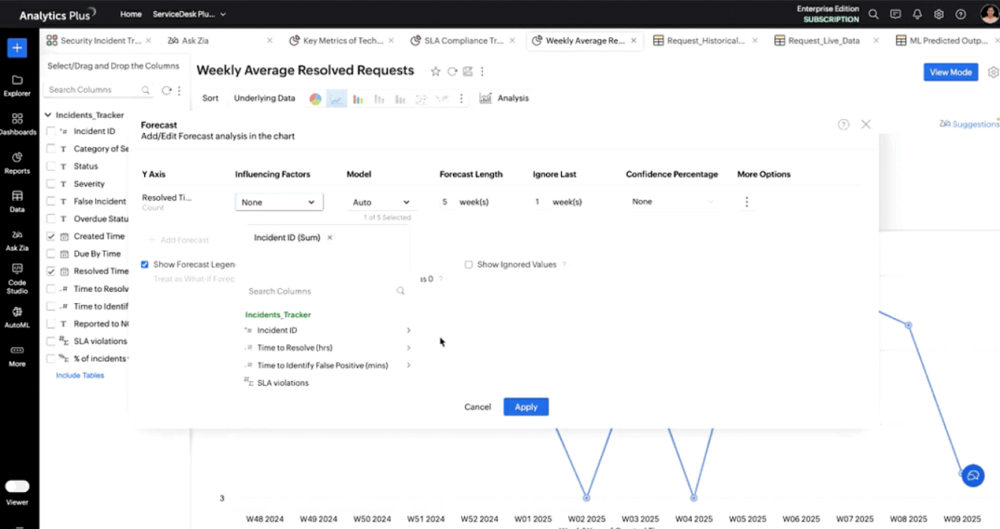The height and width of the screenshot is (529, 1000).
Task: Switch to Request_Live_Data tab
Action: 824,40
